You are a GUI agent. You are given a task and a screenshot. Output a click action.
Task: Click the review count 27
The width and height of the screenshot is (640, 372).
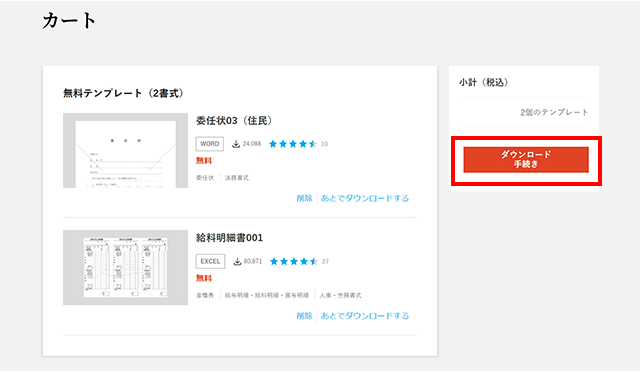click(325, 261)
